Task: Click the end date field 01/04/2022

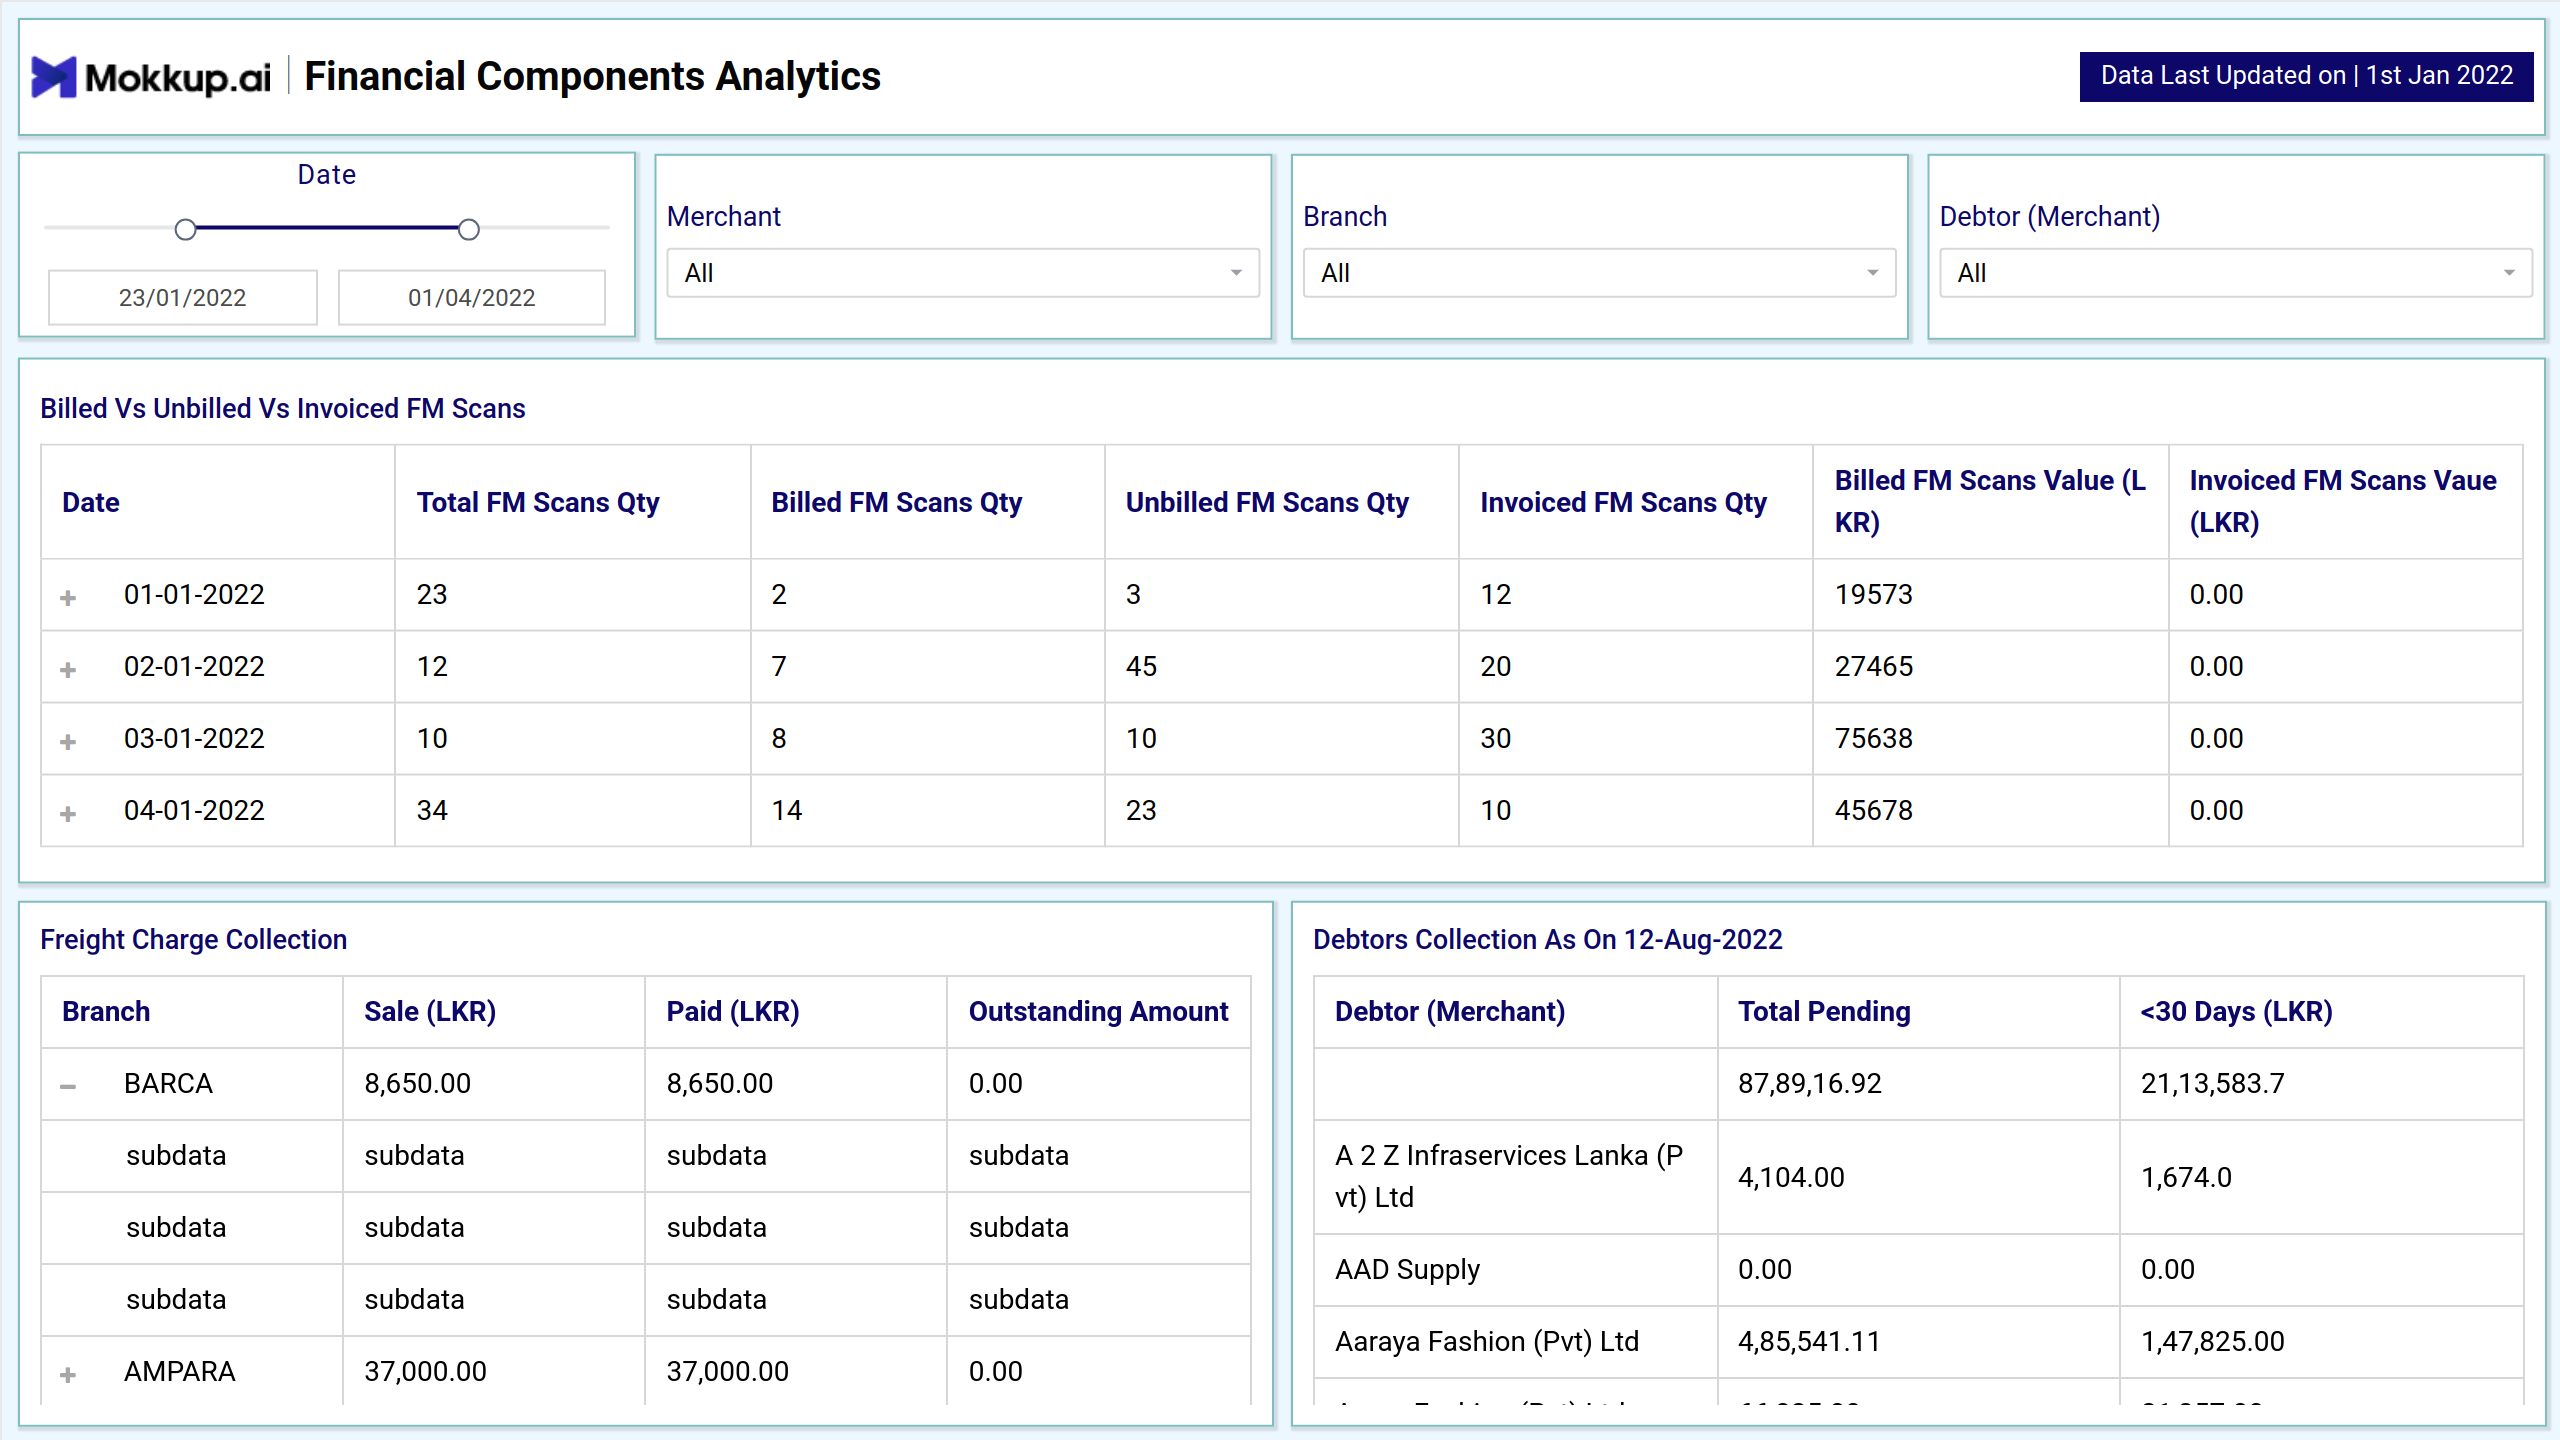Action: tap(472, 297)
